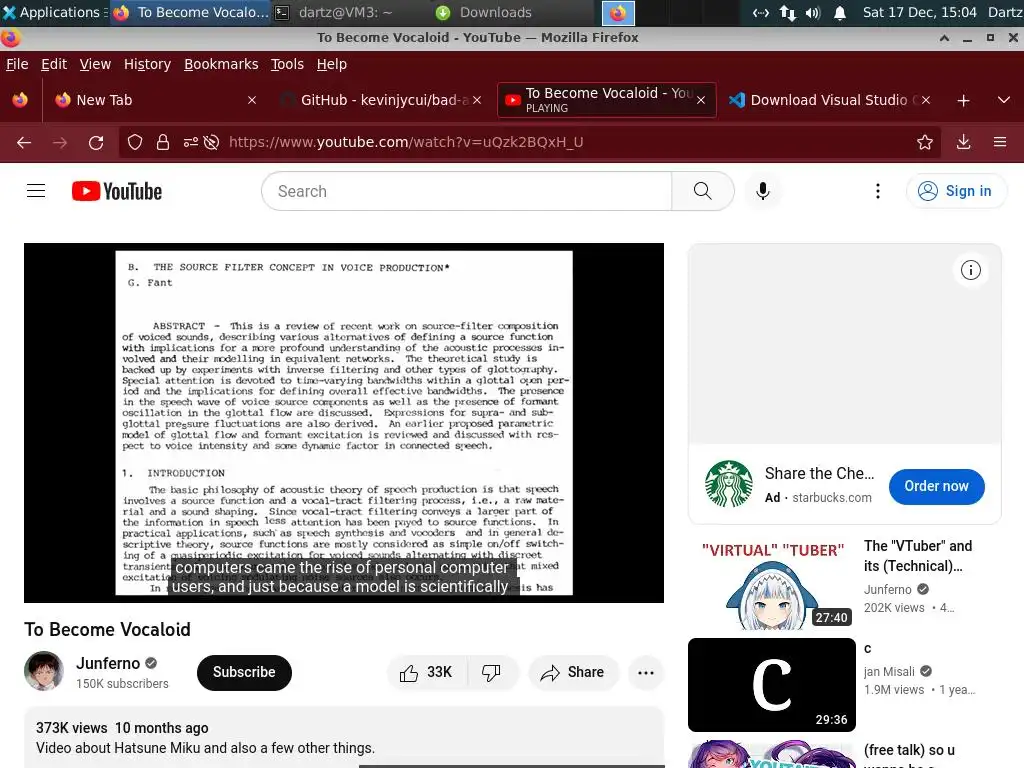Open the Firefox downloads panel arrow
Image resolution: width=1024 pixels, height=768 pixels.
pyautogui.click(x=963, y=142)
